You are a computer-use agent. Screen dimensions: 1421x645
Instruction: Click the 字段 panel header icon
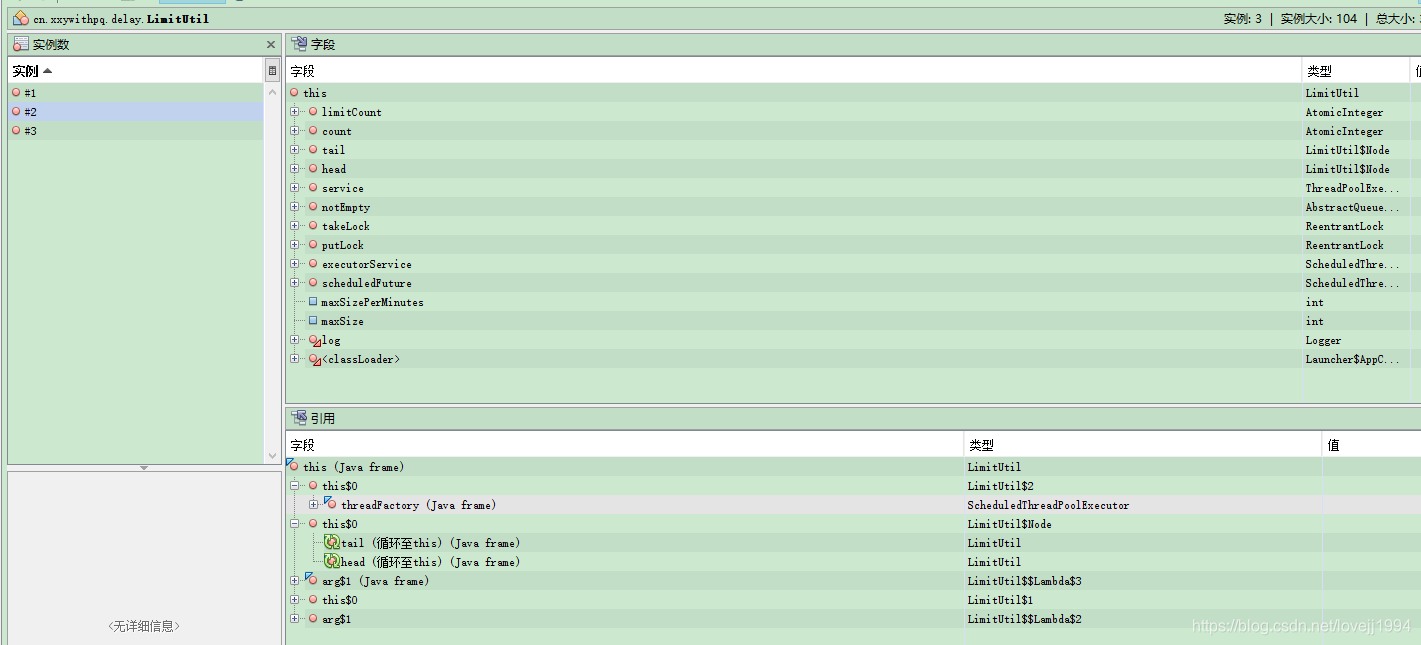pyautogui.click(x=299, y=45)
